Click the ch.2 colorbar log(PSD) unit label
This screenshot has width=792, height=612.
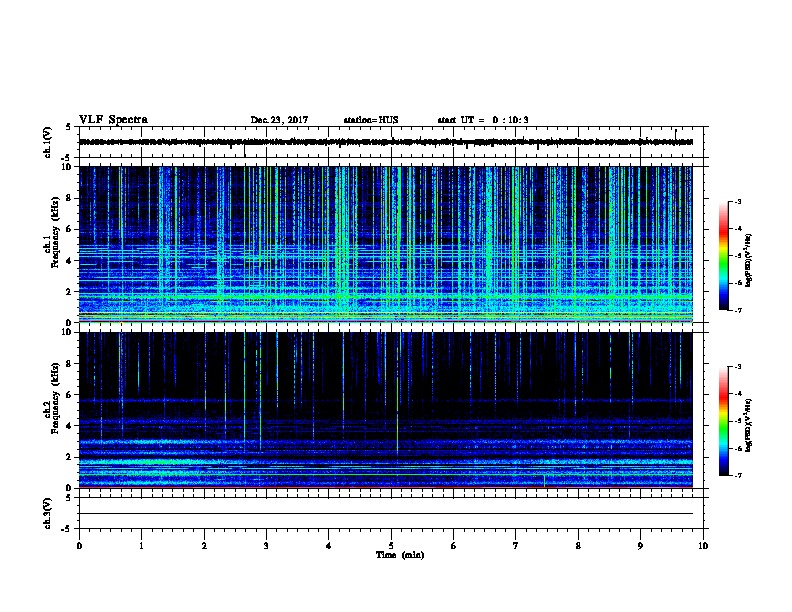[x=748, y=425]
